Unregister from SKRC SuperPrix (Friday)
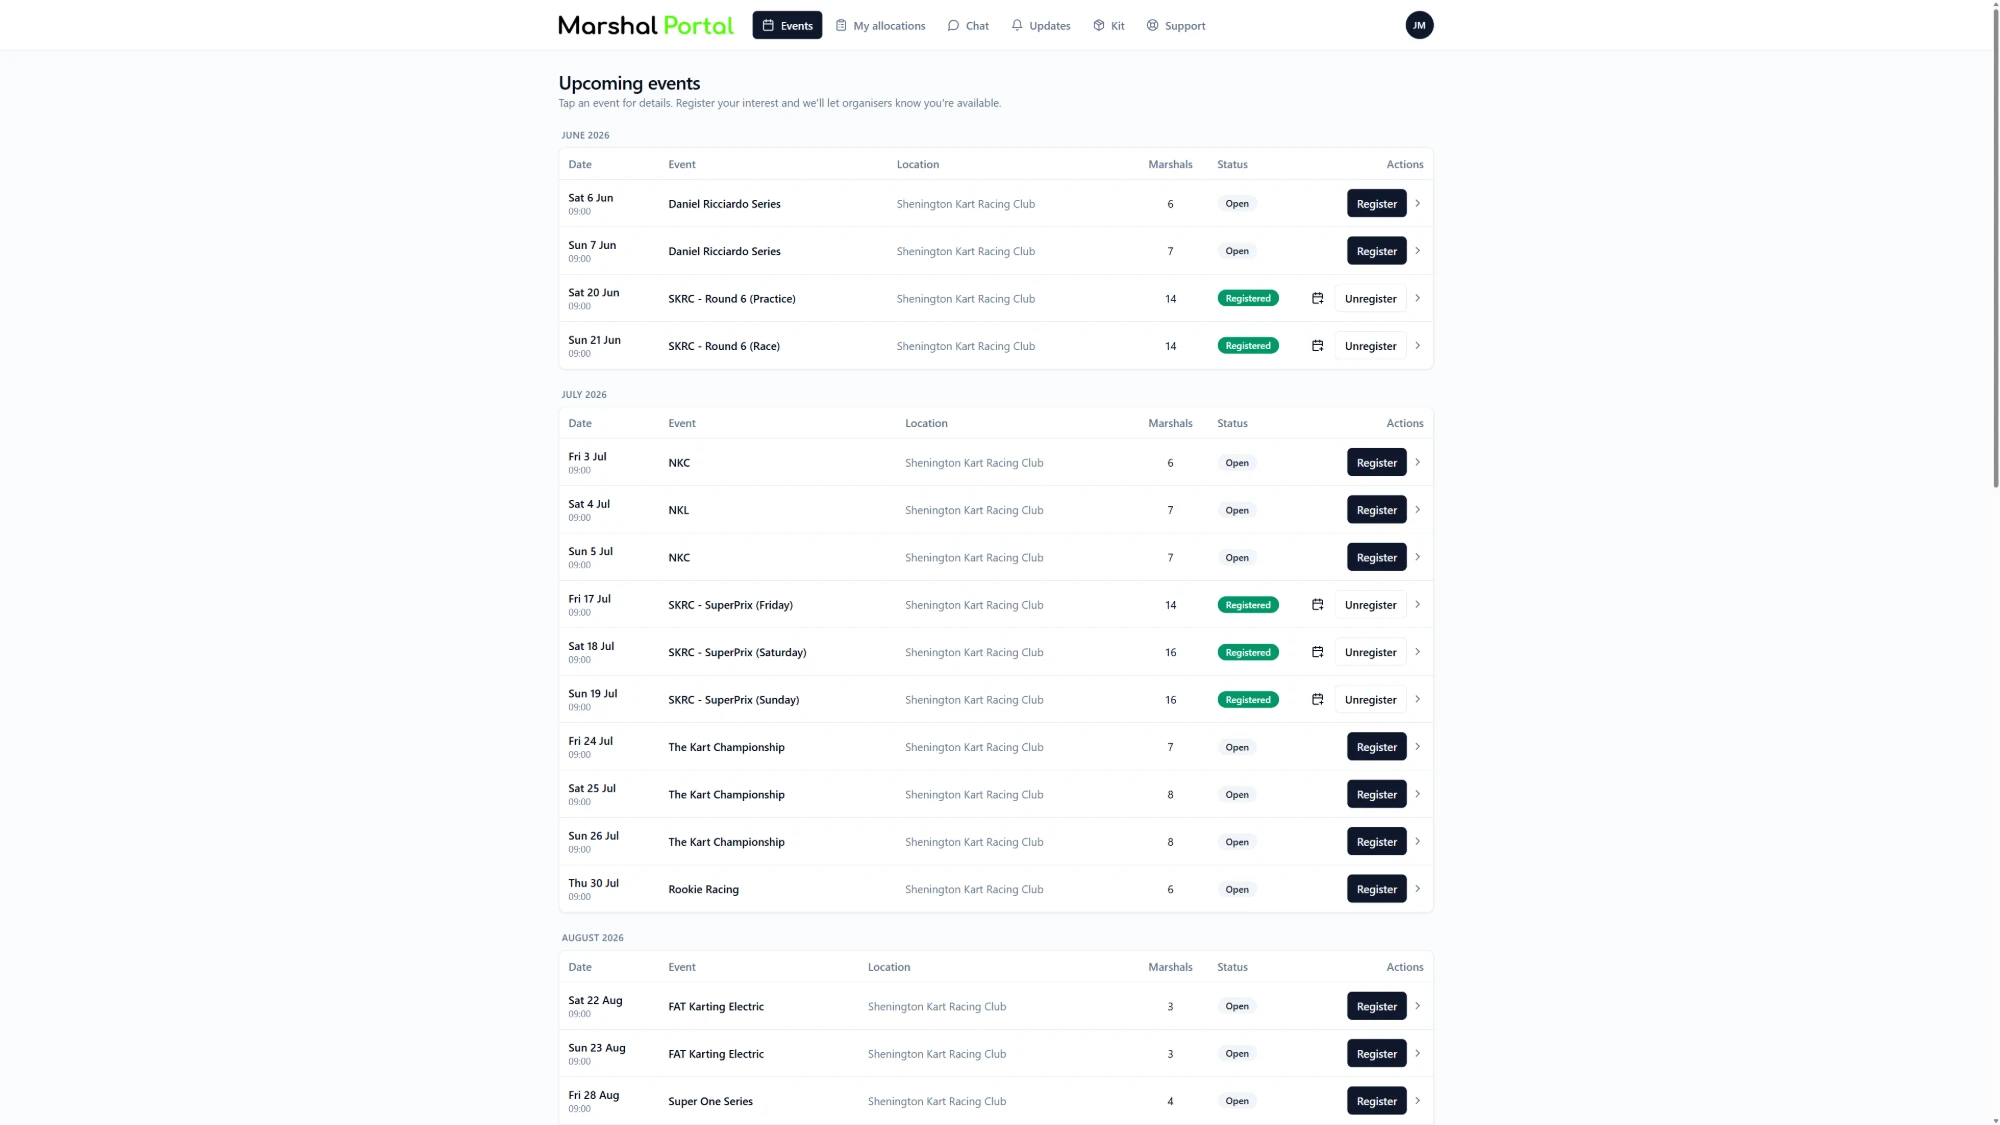This screenshot has height=1125, width=2000. (1370, 605)
